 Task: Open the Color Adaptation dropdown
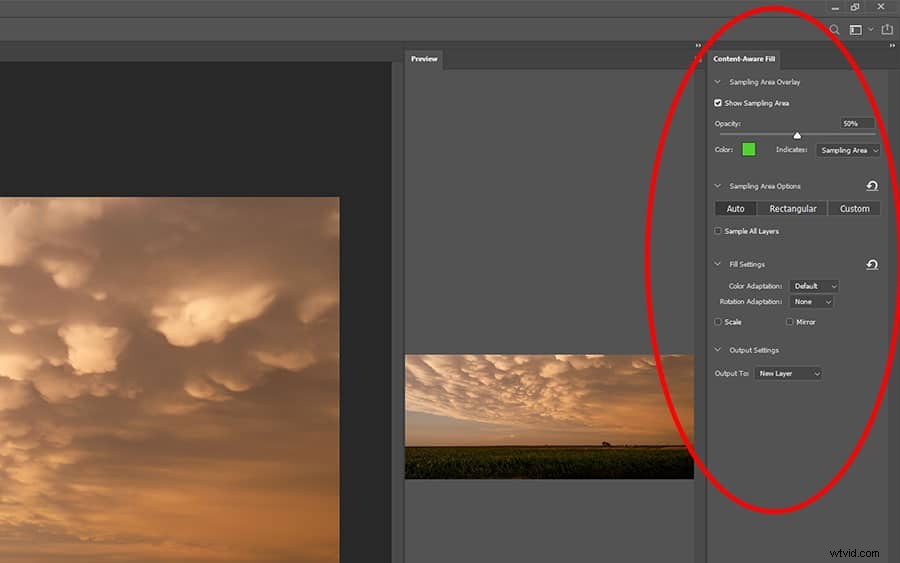pyautogui.click(x=814, y=286)
